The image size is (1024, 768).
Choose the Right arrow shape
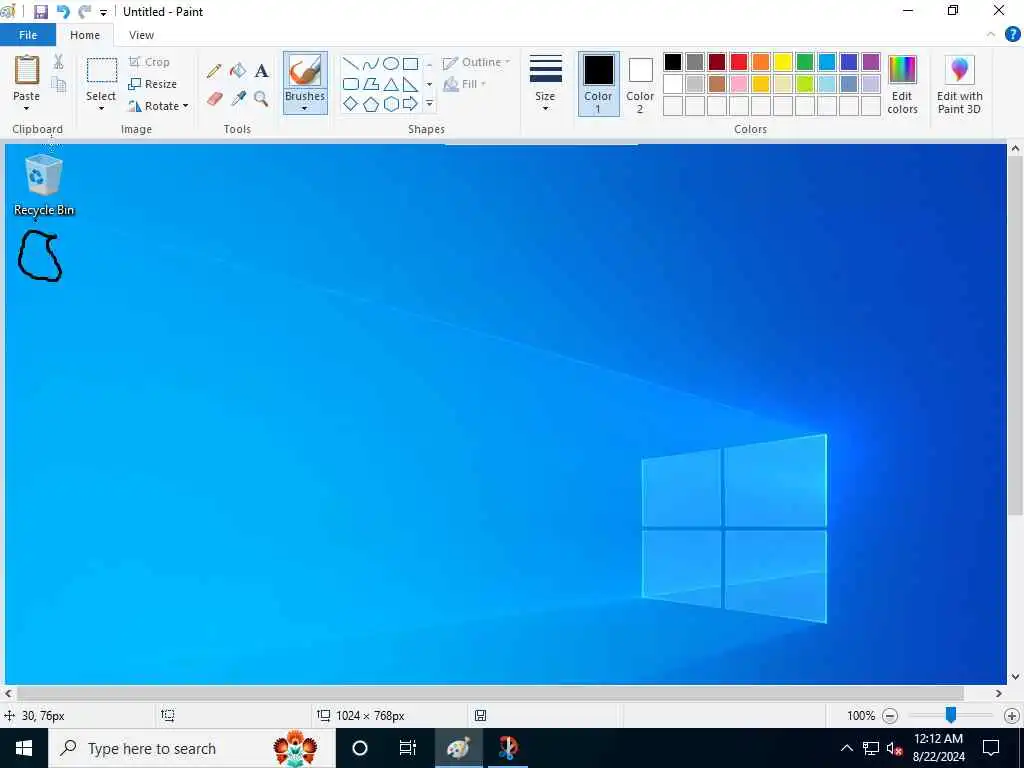[410, 103]
